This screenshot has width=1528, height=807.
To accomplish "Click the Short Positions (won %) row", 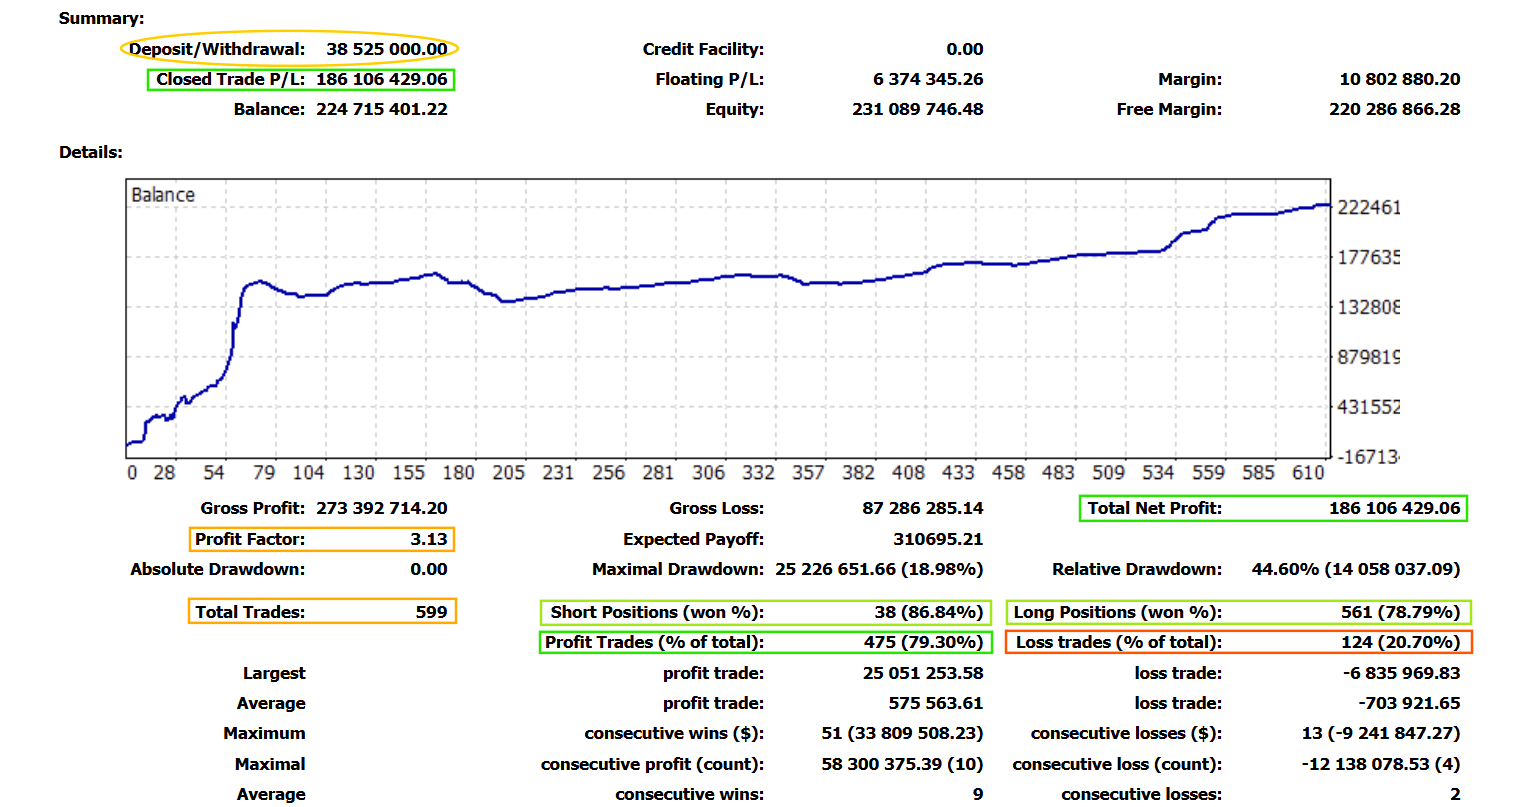I will point(765,612).
